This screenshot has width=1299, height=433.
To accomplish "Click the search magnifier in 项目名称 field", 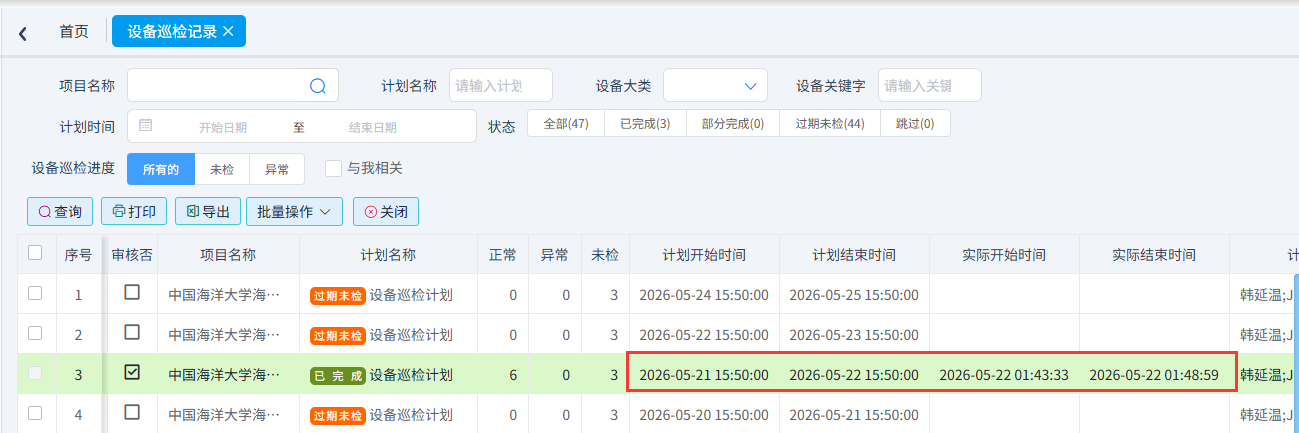I will click(318, 86).
